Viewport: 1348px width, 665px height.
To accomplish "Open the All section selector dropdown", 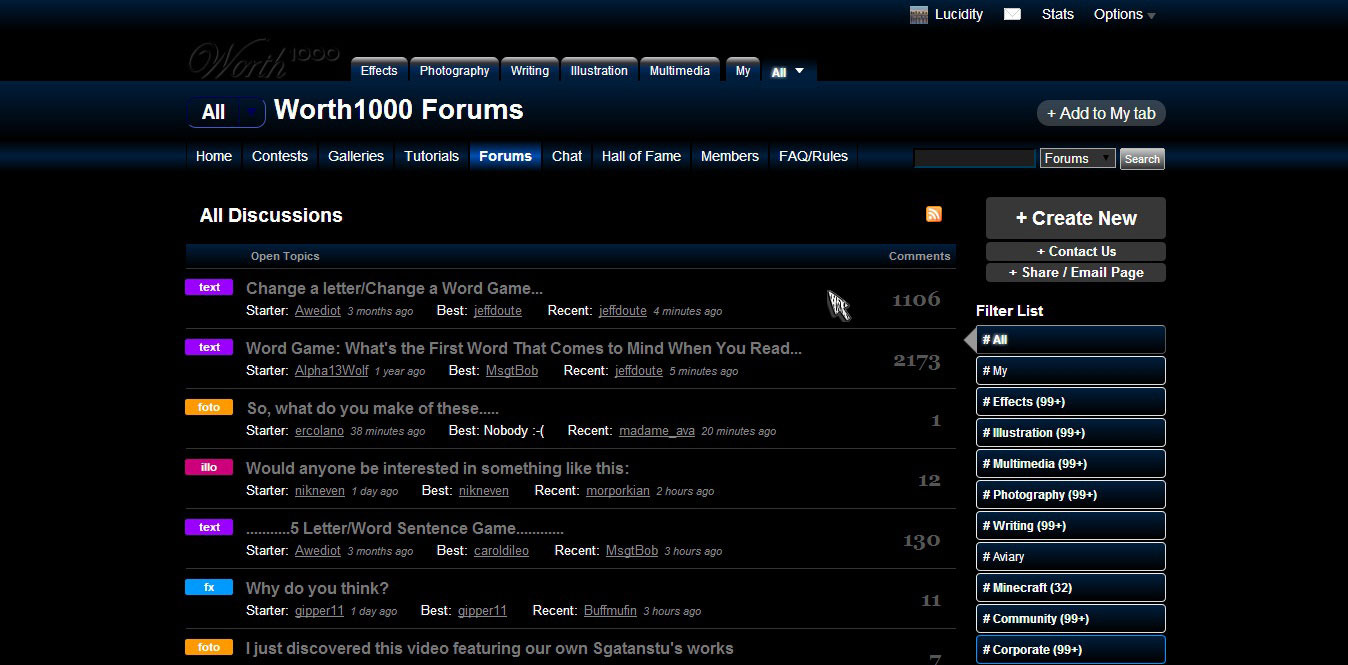I will point(227,112).
